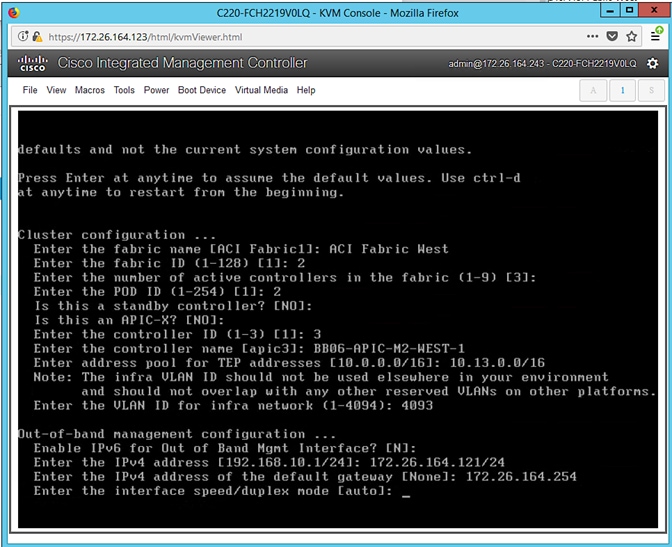Toggle the 1 num lock indicator button
The image size is (672, 547).
click(622, 90)
